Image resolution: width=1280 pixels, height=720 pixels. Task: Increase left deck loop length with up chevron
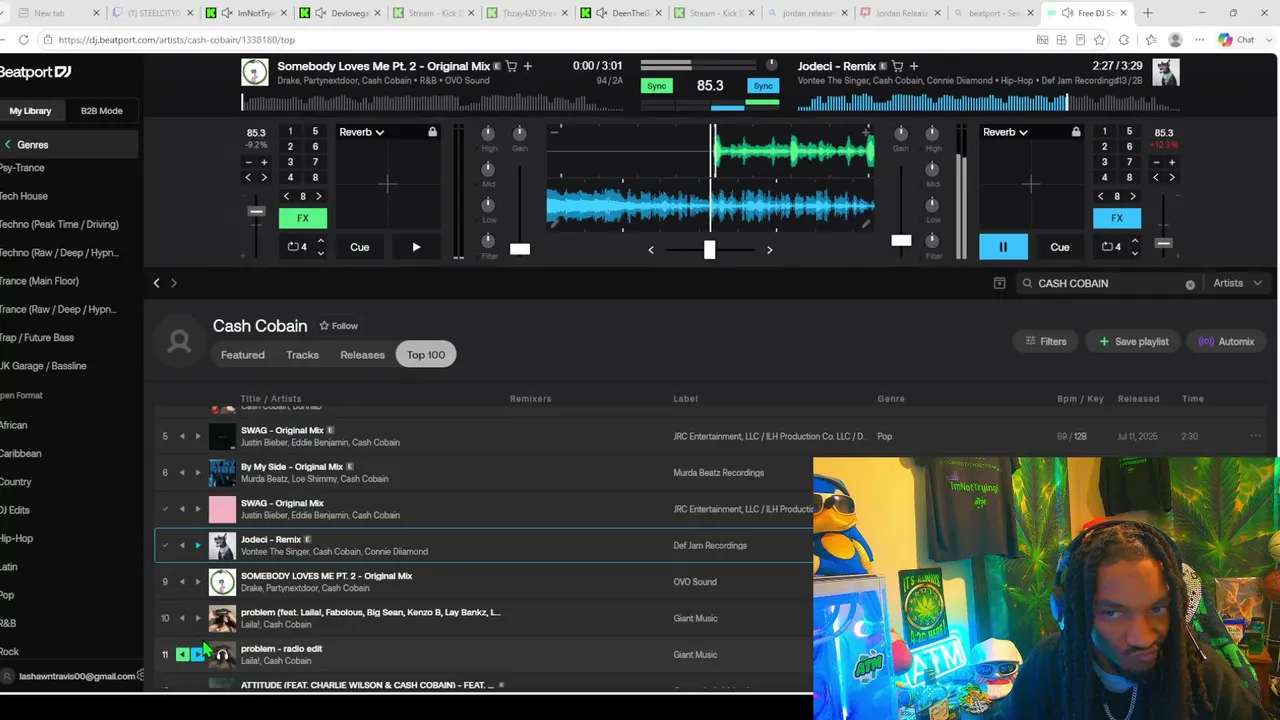point(321,241)
